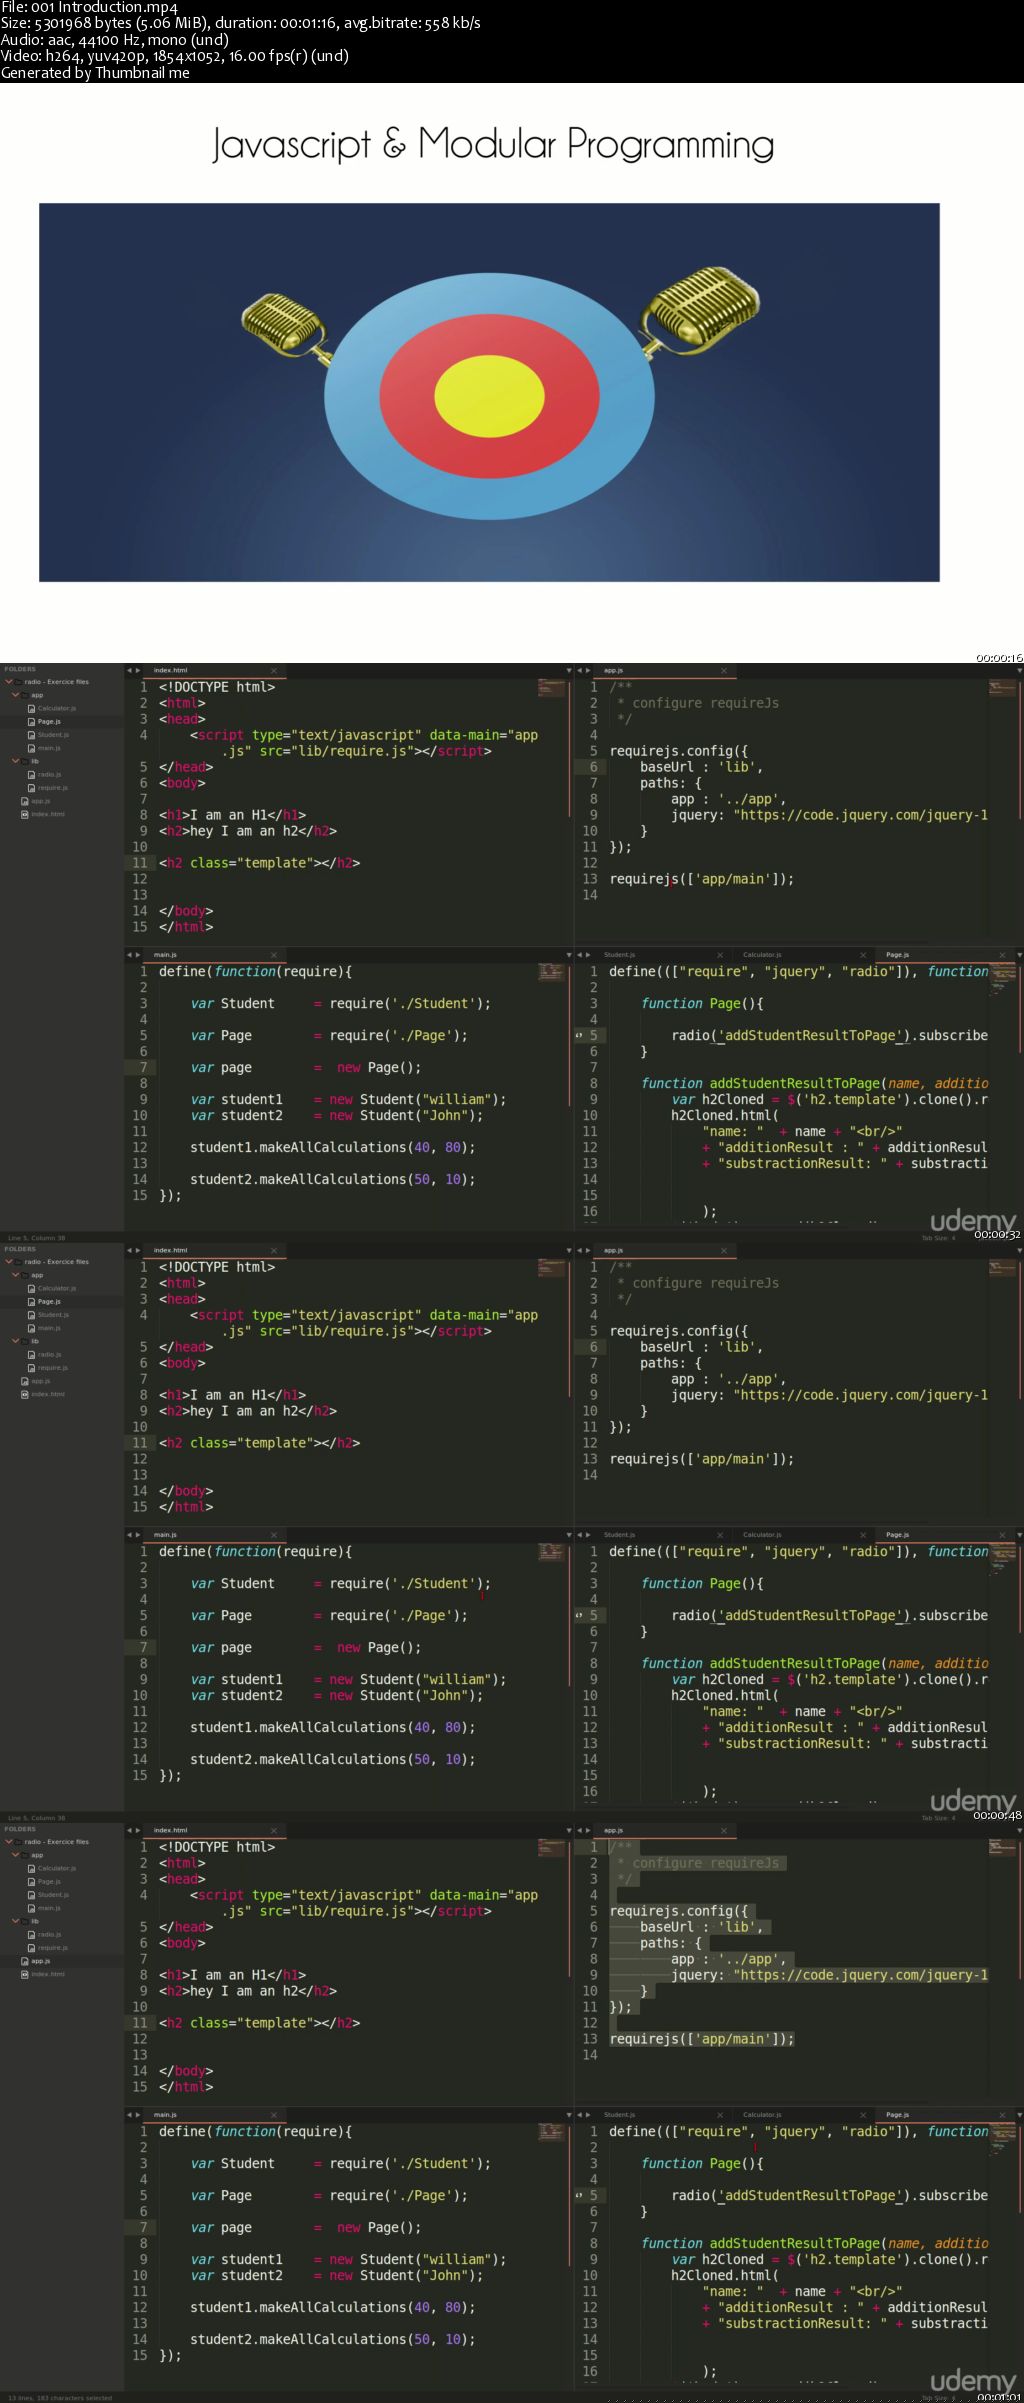The image size is (1024, 2403).
Task: Open radio.js from sidebar in 00:00:32 frame
Action: [50, 774]
